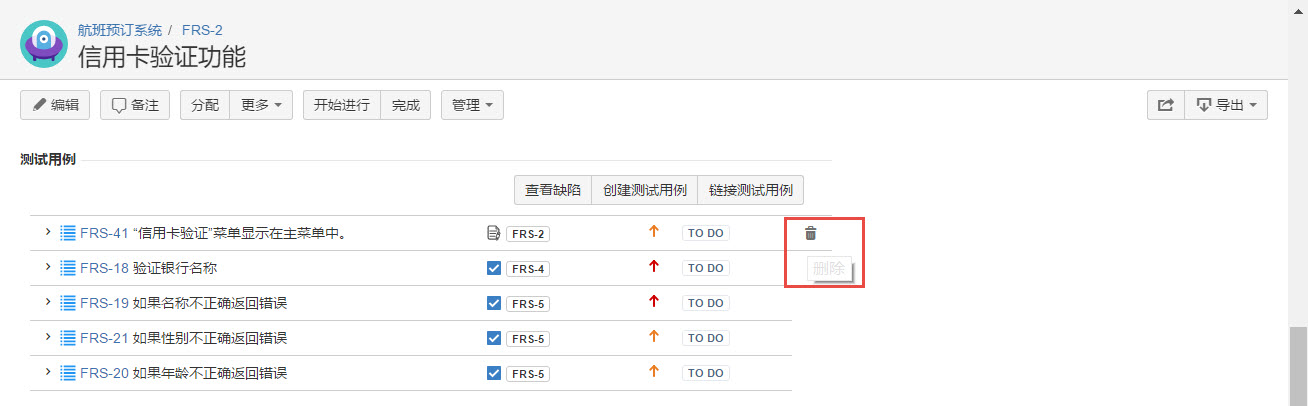Click orange priority arrow in FRS-41 row
1308x406 pixels.
pyautogui.click(x=654, y=232)
